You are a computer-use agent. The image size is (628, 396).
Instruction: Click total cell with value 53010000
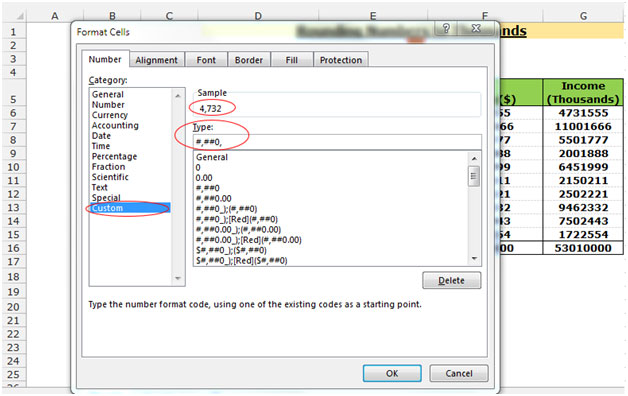[583, 248]
